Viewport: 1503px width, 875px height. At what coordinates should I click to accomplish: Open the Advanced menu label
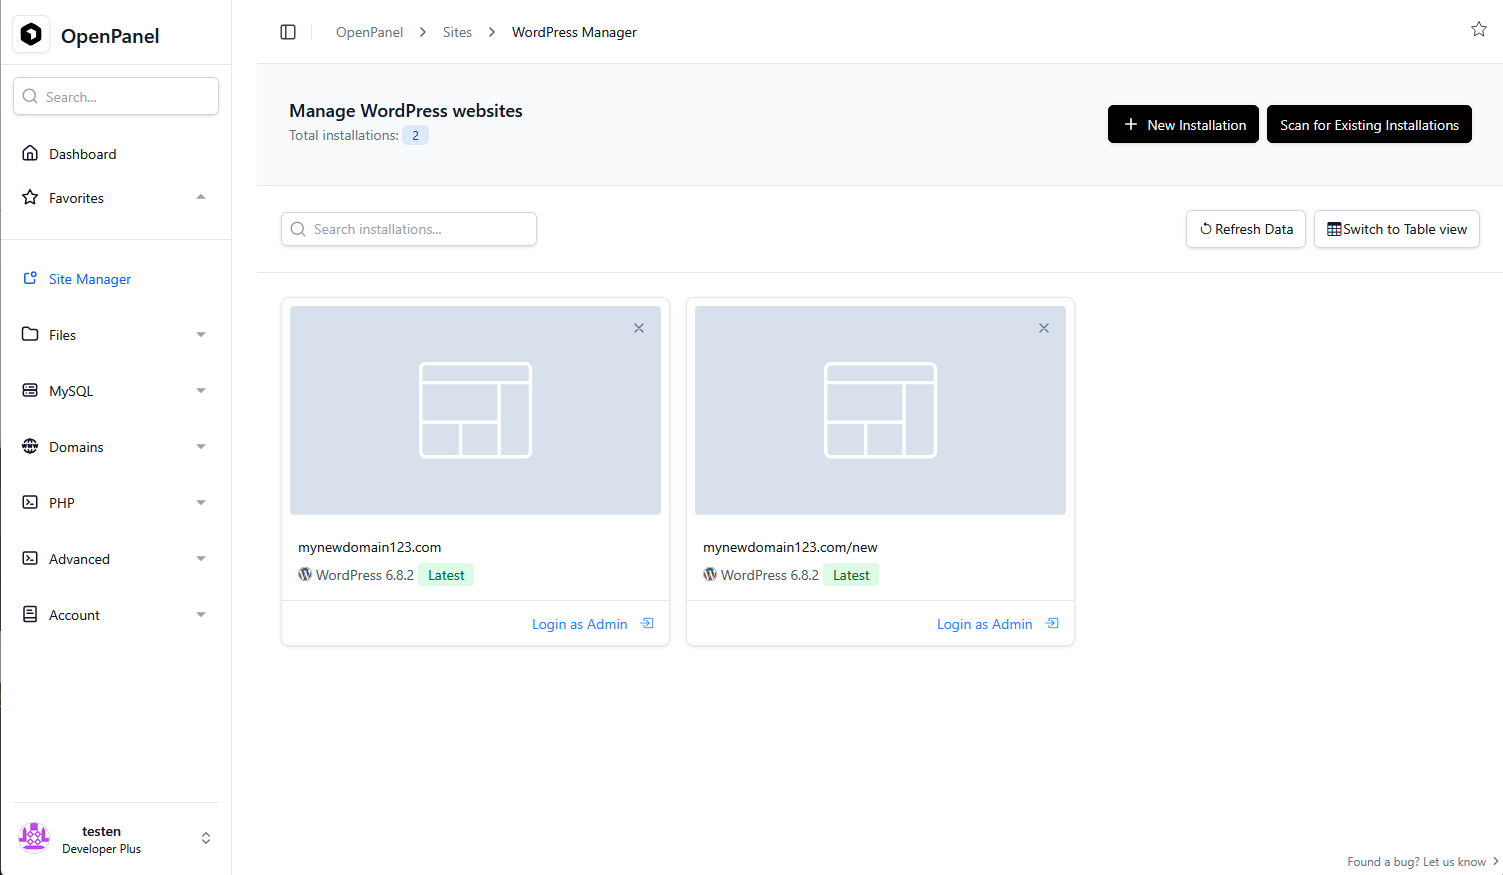[79, 559]
